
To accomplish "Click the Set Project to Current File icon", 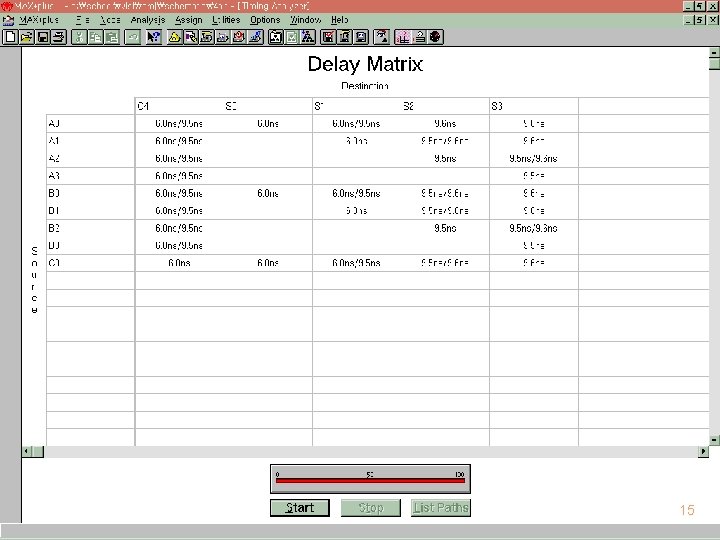I will tap(292, 37).
